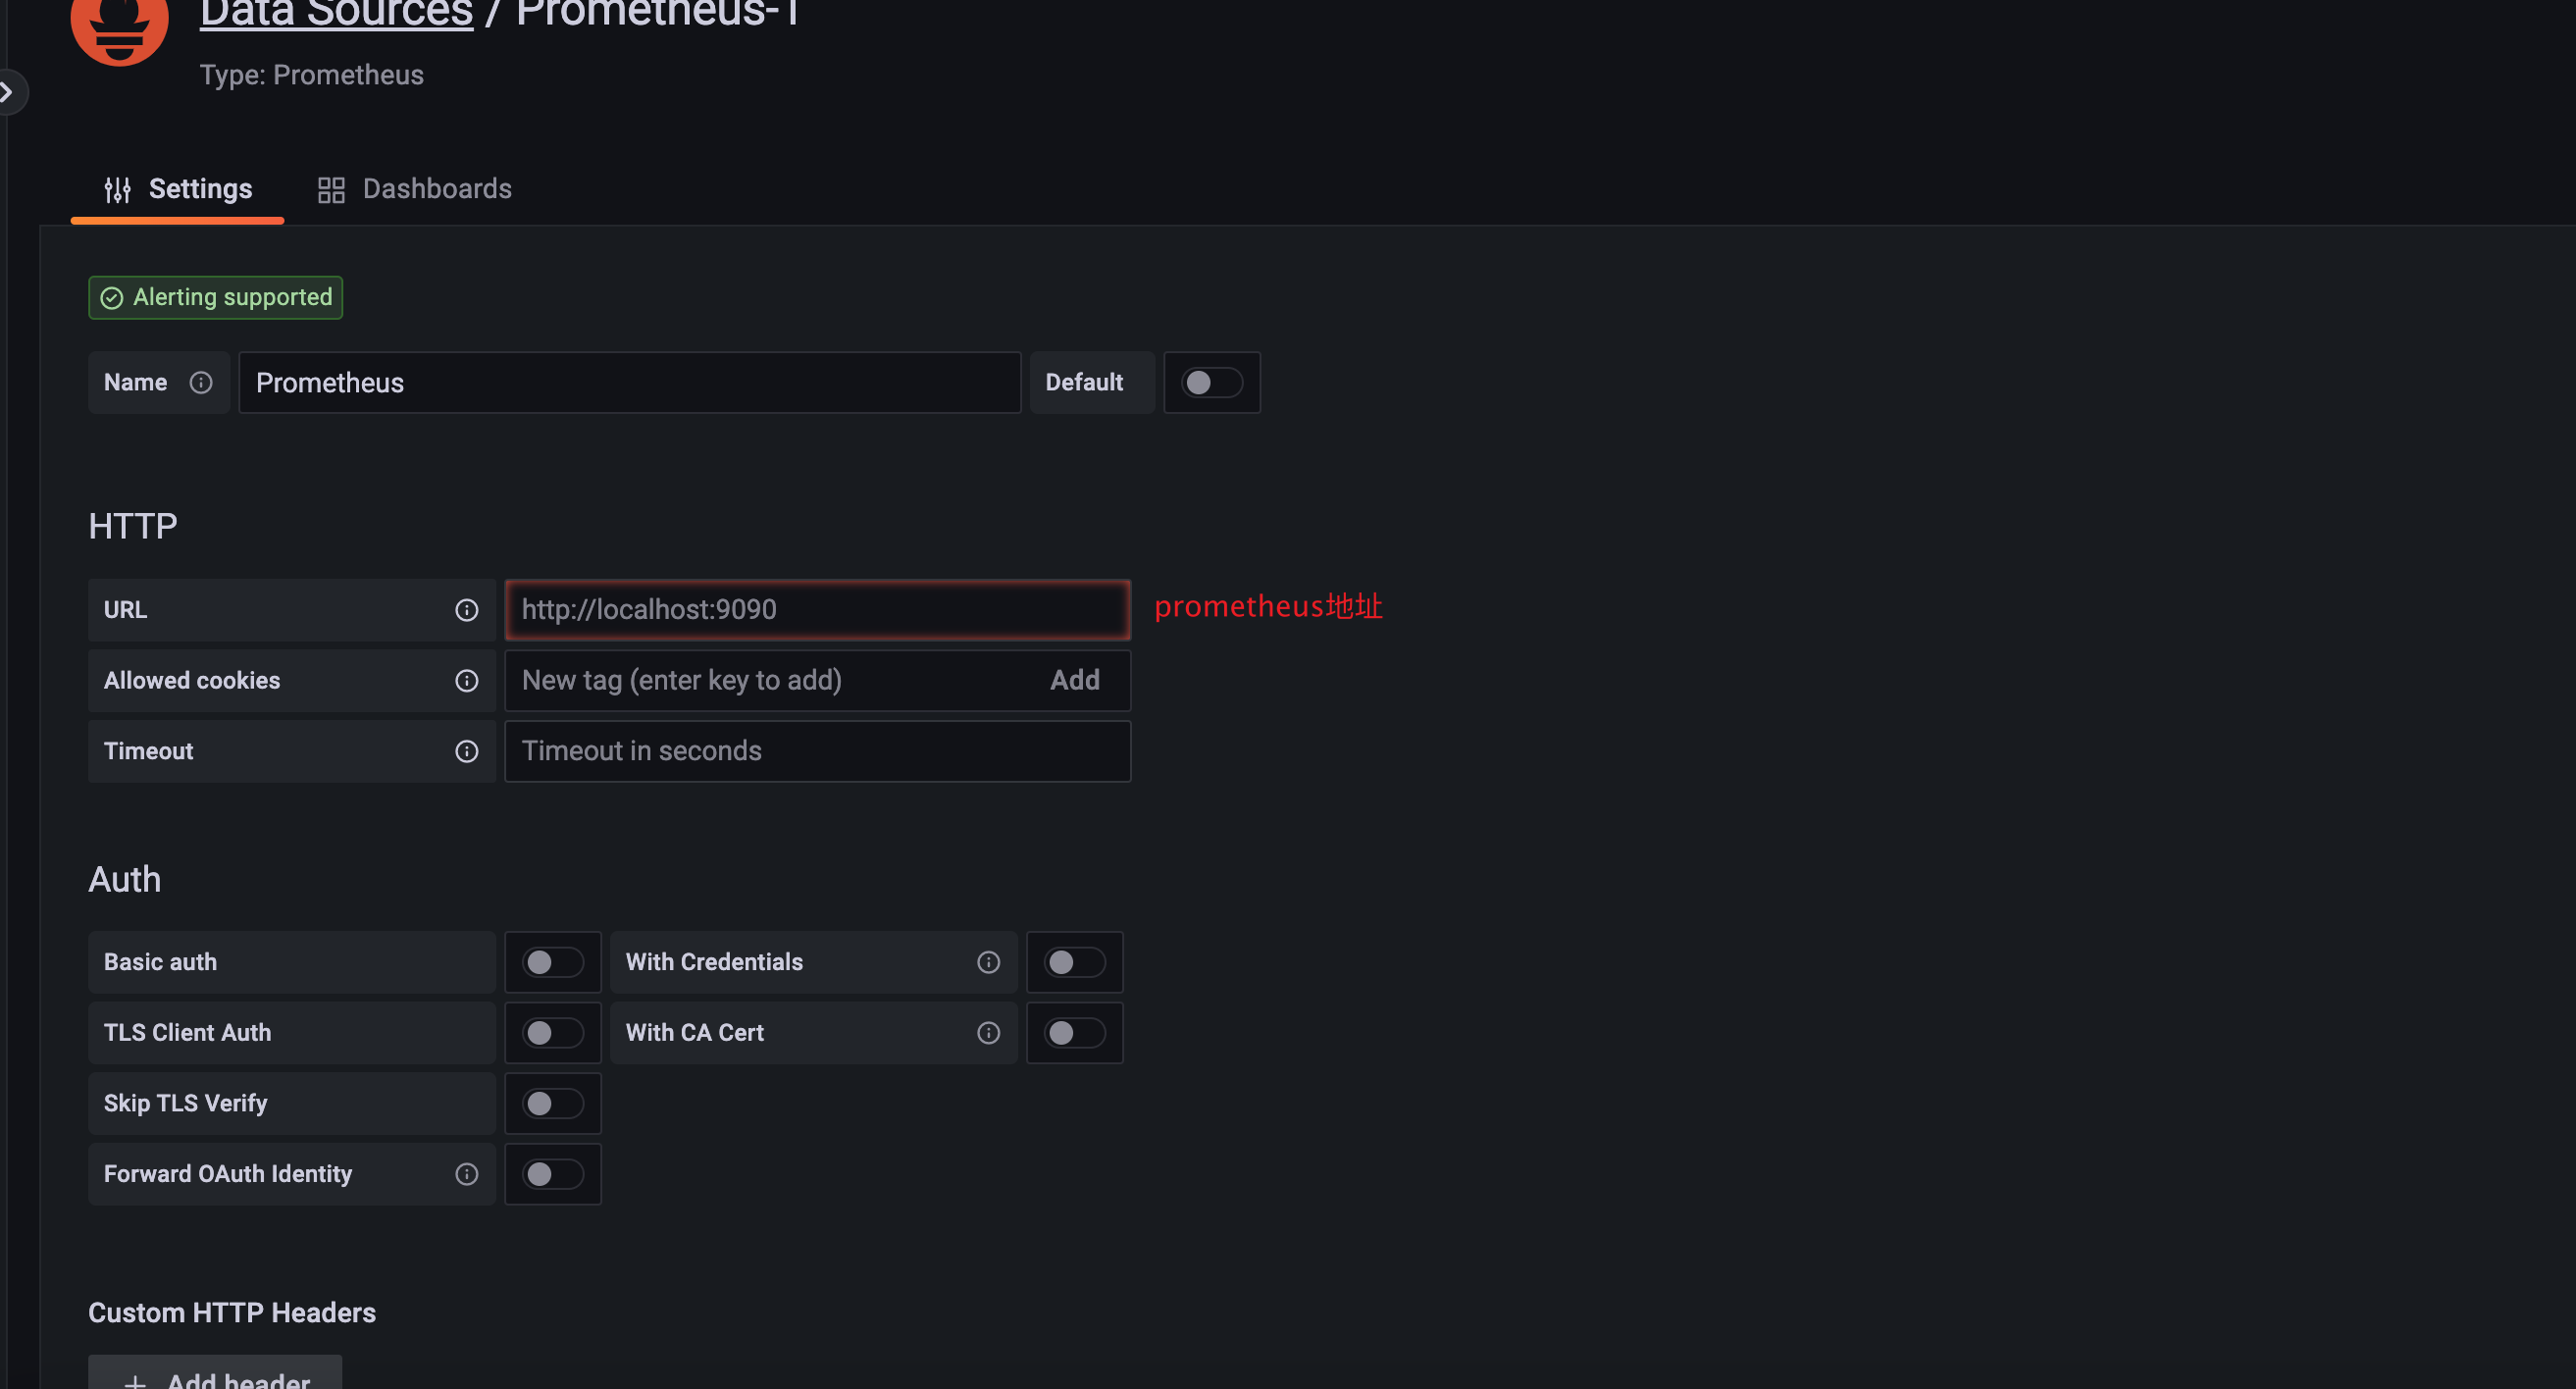Turn on TLS Client Auth switch

552,1033
